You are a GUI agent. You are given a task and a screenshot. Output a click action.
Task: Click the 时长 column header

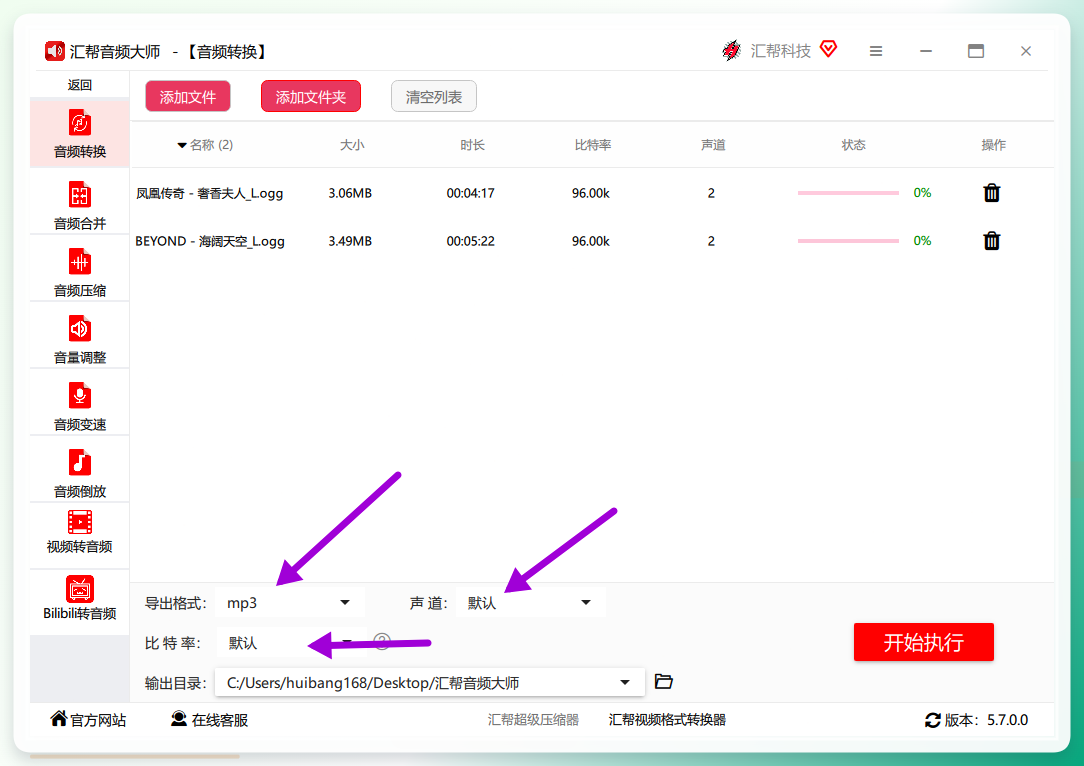pyautogui.click(x=472, y=145)
